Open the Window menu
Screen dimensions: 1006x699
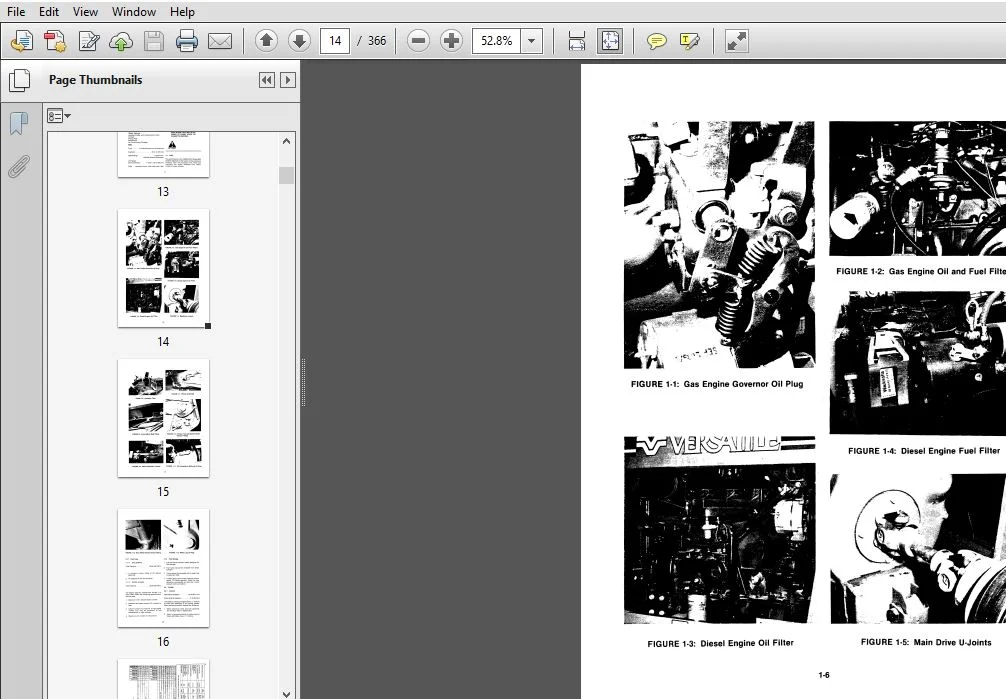click(133, 12)
